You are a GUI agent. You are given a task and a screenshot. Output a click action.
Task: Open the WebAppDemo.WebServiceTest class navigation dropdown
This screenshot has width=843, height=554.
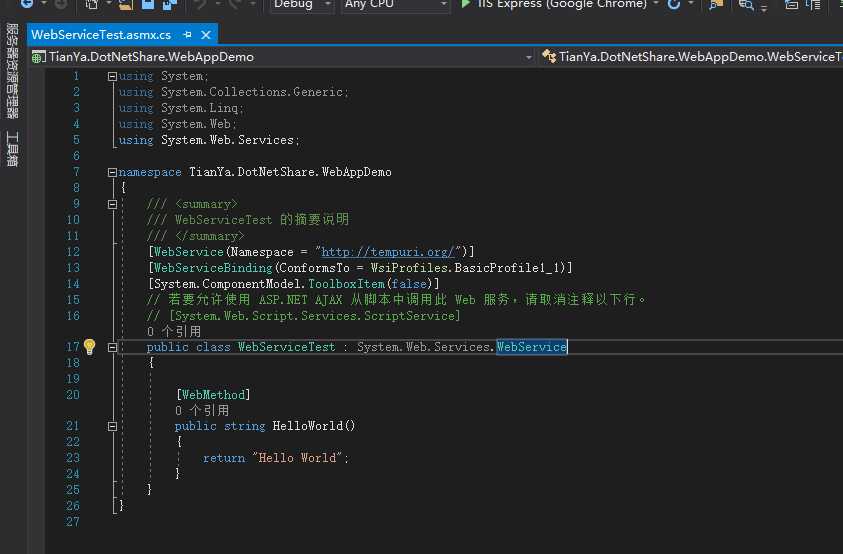691,56
